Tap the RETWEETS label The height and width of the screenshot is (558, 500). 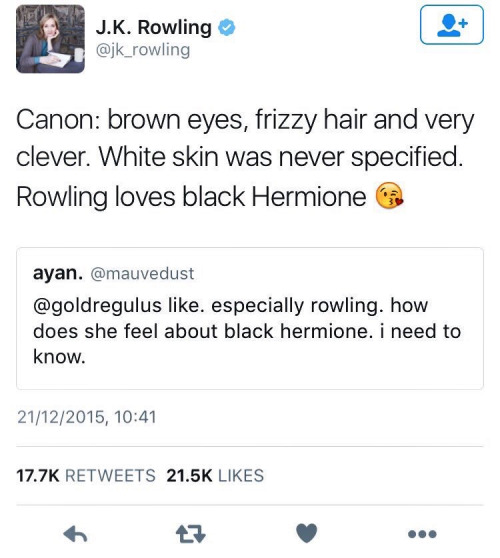111,475
